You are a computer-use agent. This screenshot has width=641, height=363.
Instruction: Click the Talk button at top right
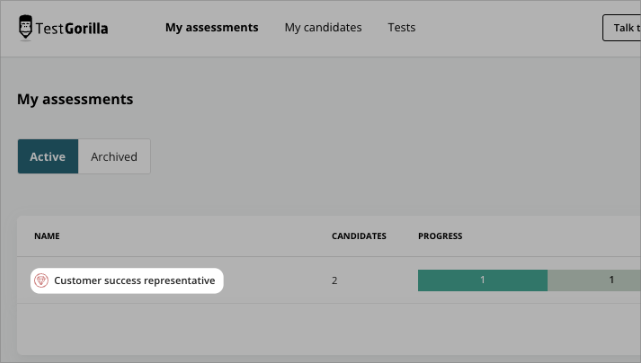tap(621, 27)
